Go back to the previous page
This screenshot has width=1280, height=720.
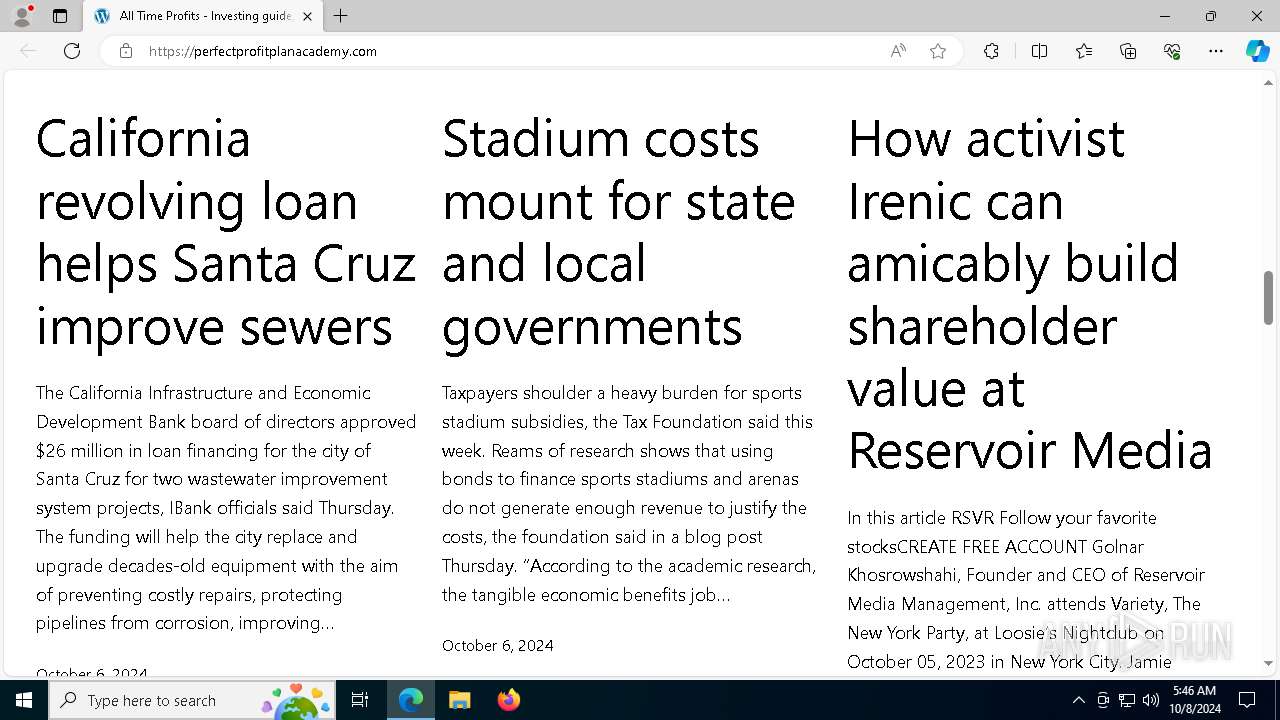[x=28, y=51]
